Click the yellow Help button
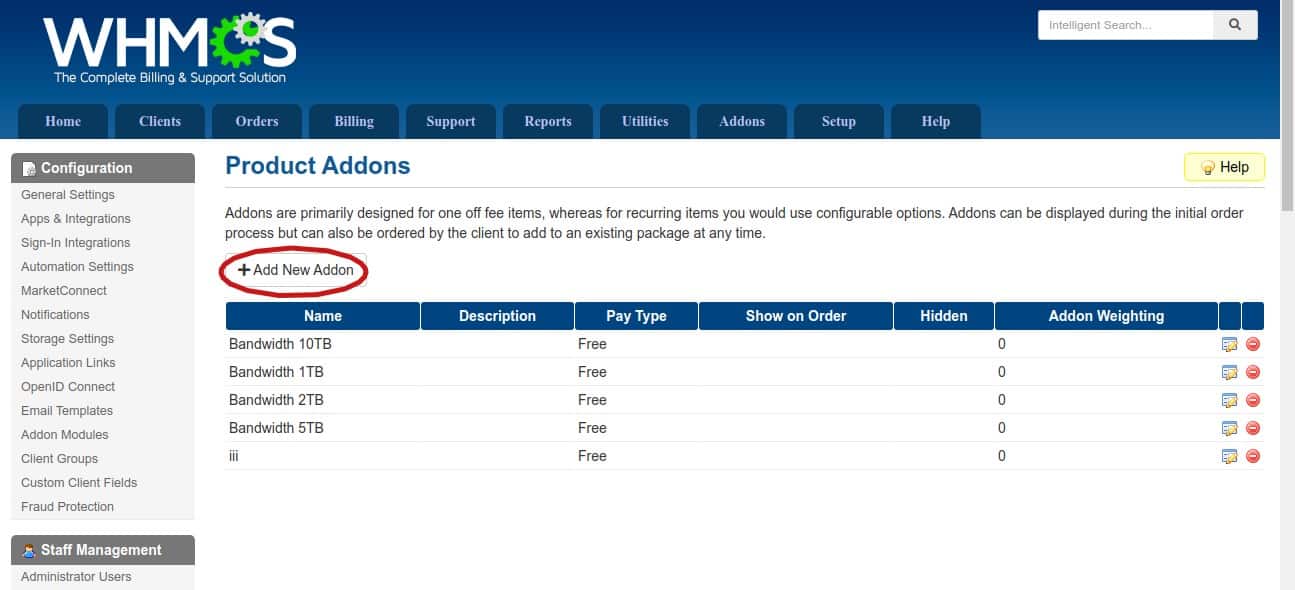The width and height of the screenshot is (1295, 590). click(x=1224, y=167)
